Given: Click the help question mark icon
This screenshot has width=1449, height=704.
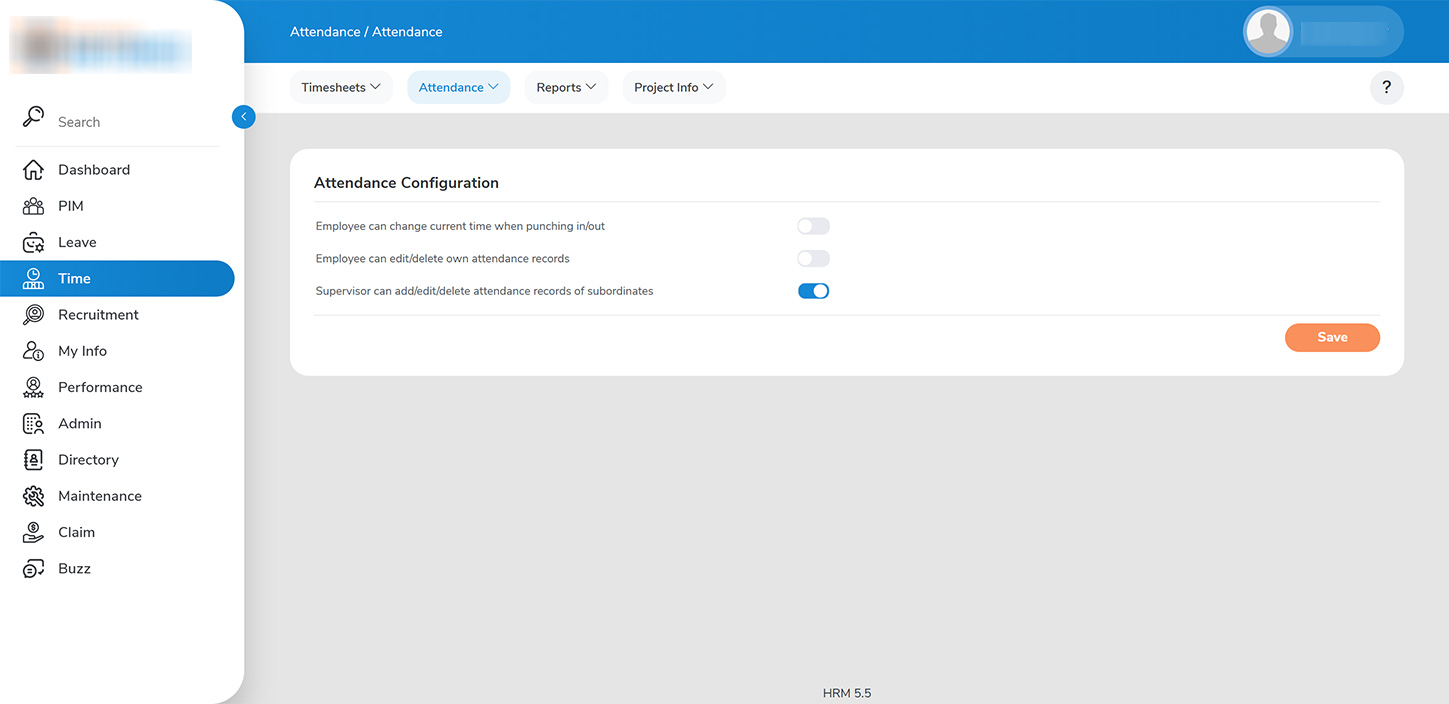Looking at the screenshot, I should point(1386,88).
